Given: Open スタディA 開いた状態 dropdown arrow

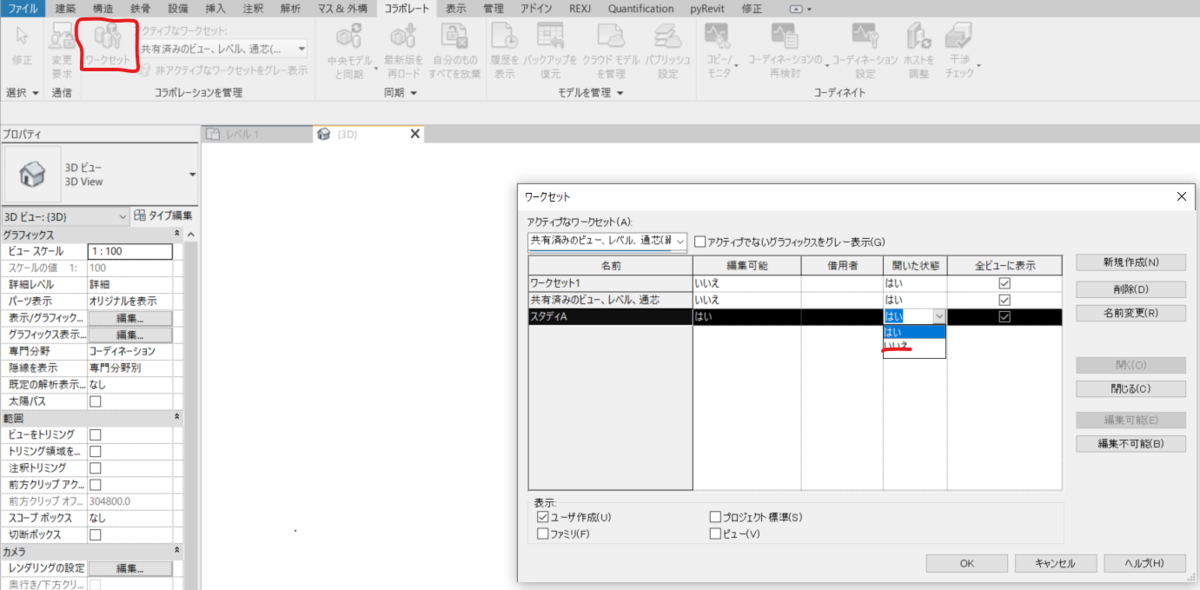Looking at the screenshot, I should (938, 316).
